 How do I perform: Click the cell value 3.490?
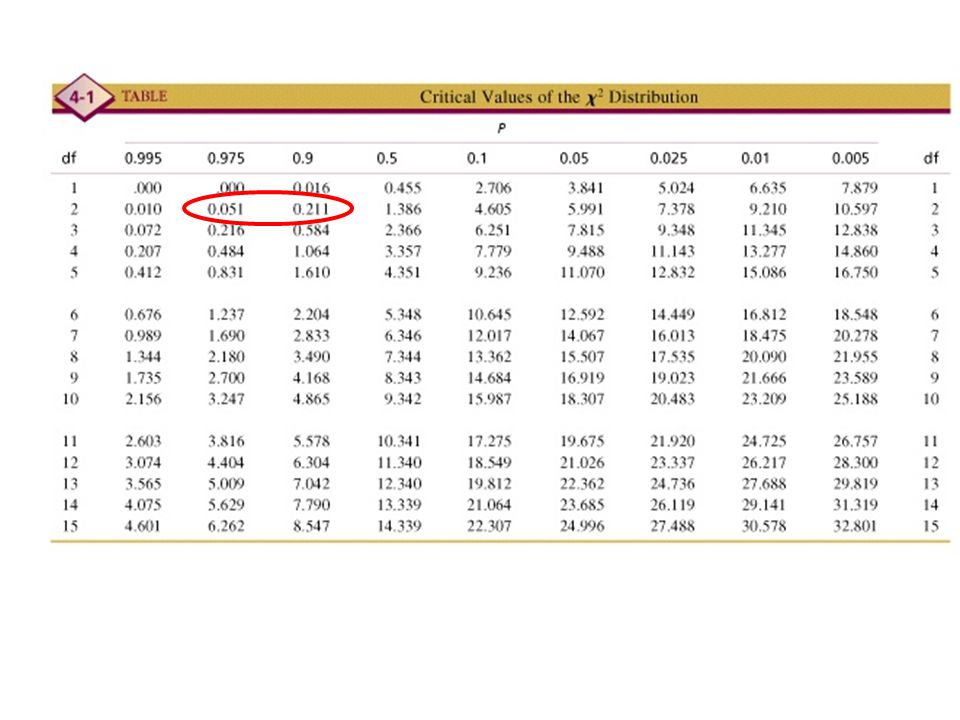click(x=311, y=357)
